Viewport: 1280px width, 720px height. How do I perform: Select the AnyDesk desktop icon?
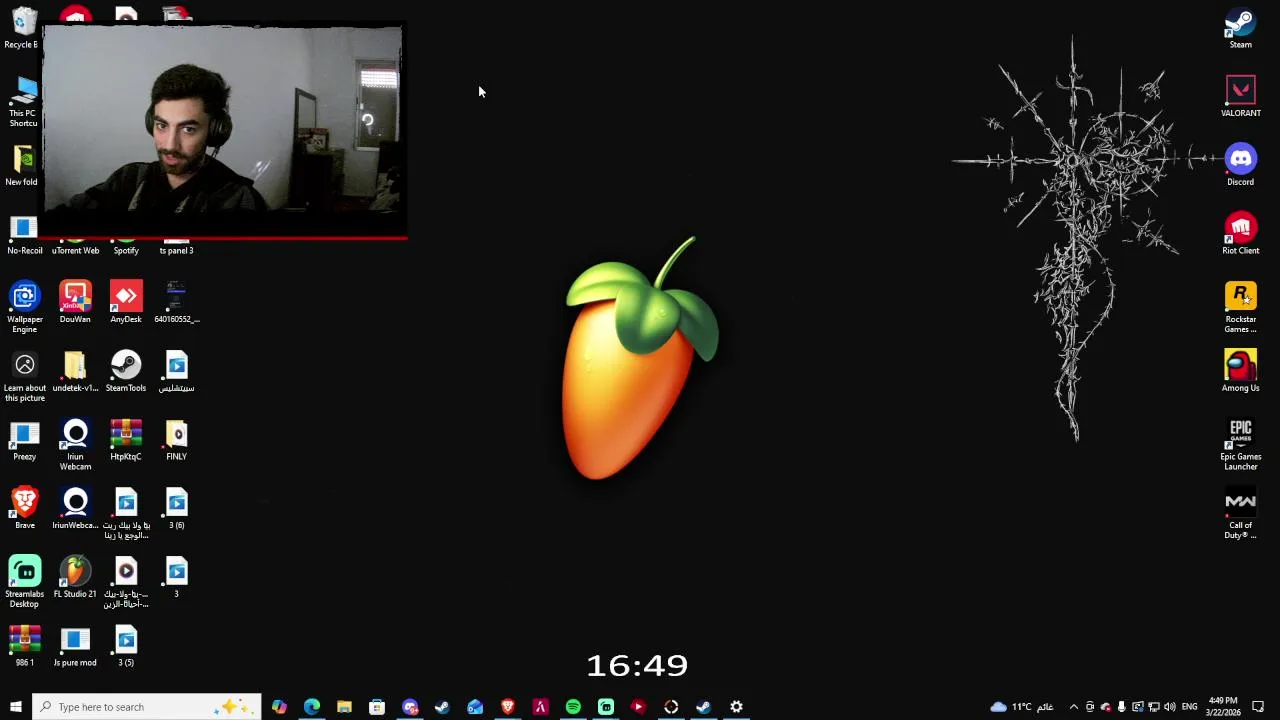click(x=126, y=303)
